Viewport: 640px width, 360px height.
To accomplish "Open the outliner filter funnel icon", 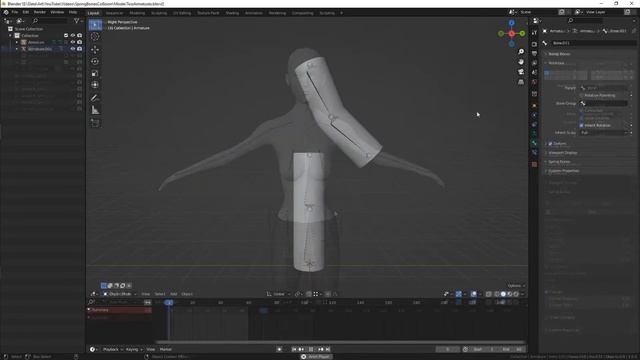I will [76, 20].
